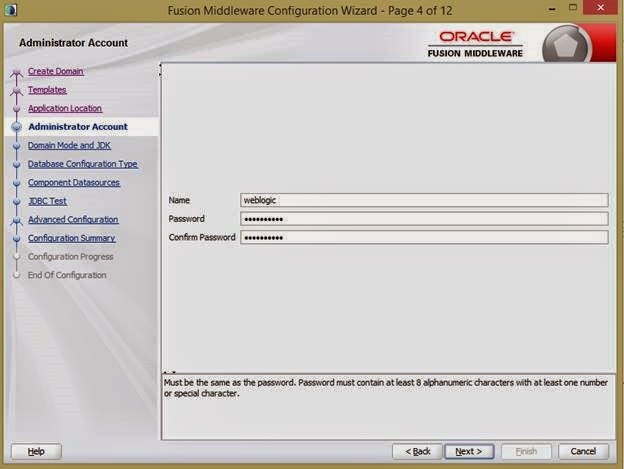Proceed with the Next button

[x=469, y=451]
